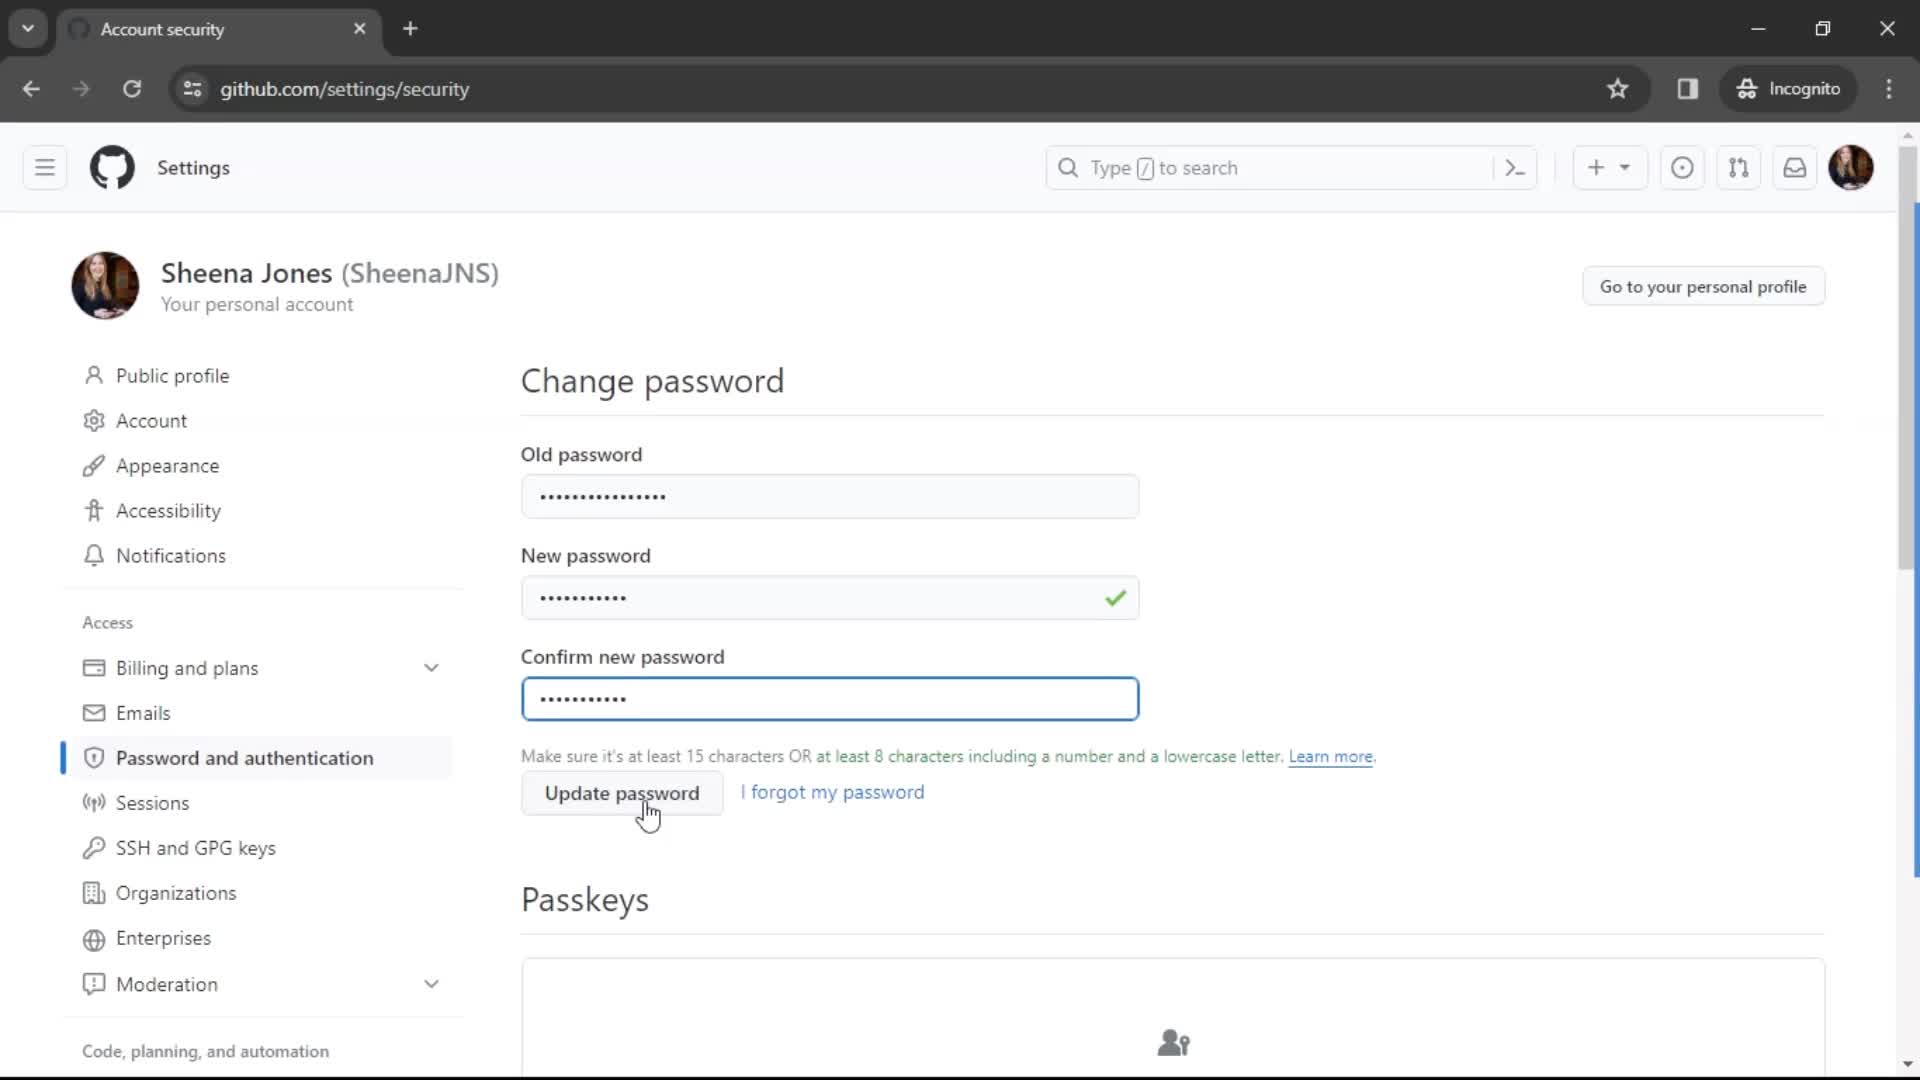Click the I forgot my password link
Screen dimensions: 1920x1080
point(832,791)
